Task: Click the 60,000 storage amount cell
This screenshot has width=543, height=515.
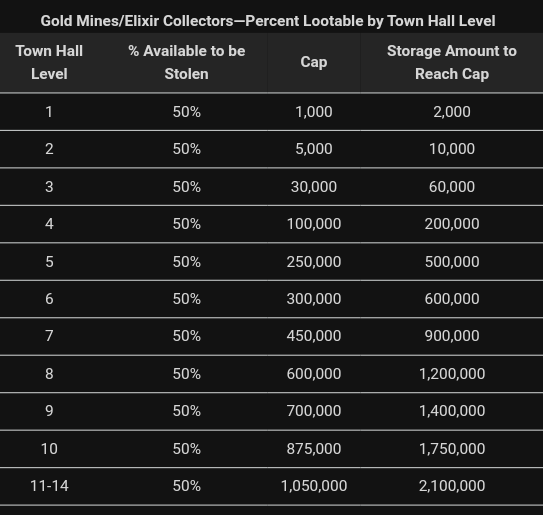Action: coord(452,187)
